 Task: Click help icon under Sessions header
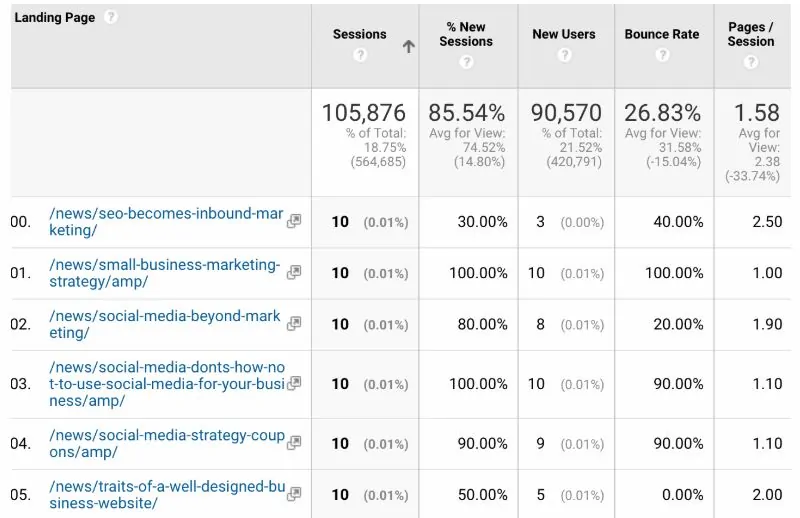pyautogui.click(x=359, y=55)
